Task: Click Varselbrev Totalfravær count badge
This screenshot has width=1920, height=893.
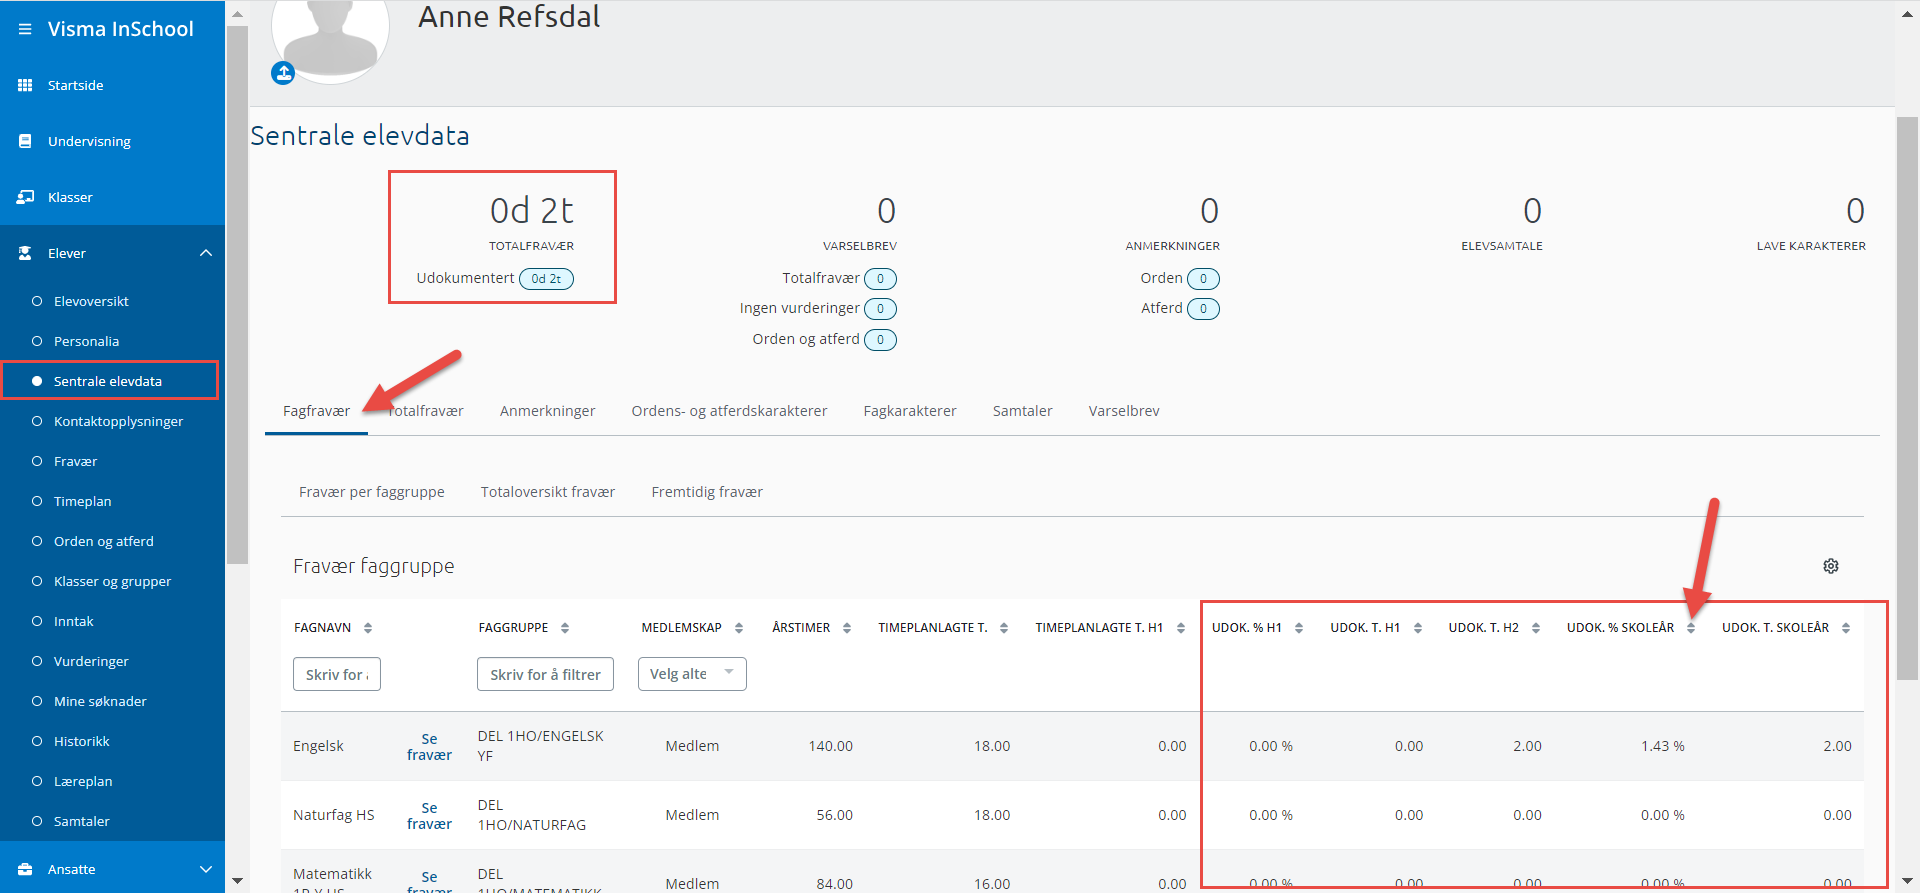Action: (x=880, y=279)
